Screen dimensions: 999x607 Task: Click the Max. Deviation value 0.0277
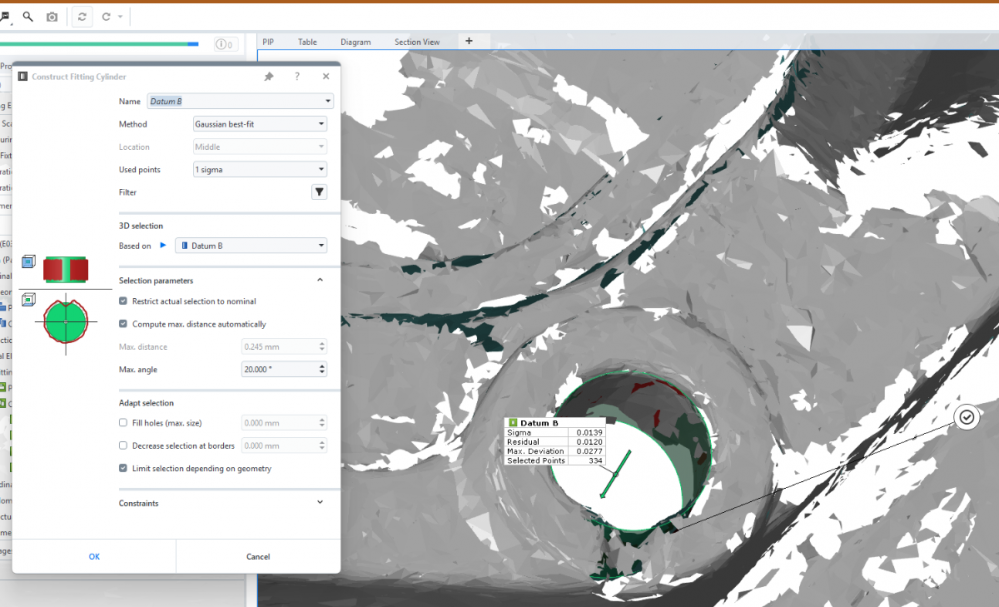click(x=589, y=451)
